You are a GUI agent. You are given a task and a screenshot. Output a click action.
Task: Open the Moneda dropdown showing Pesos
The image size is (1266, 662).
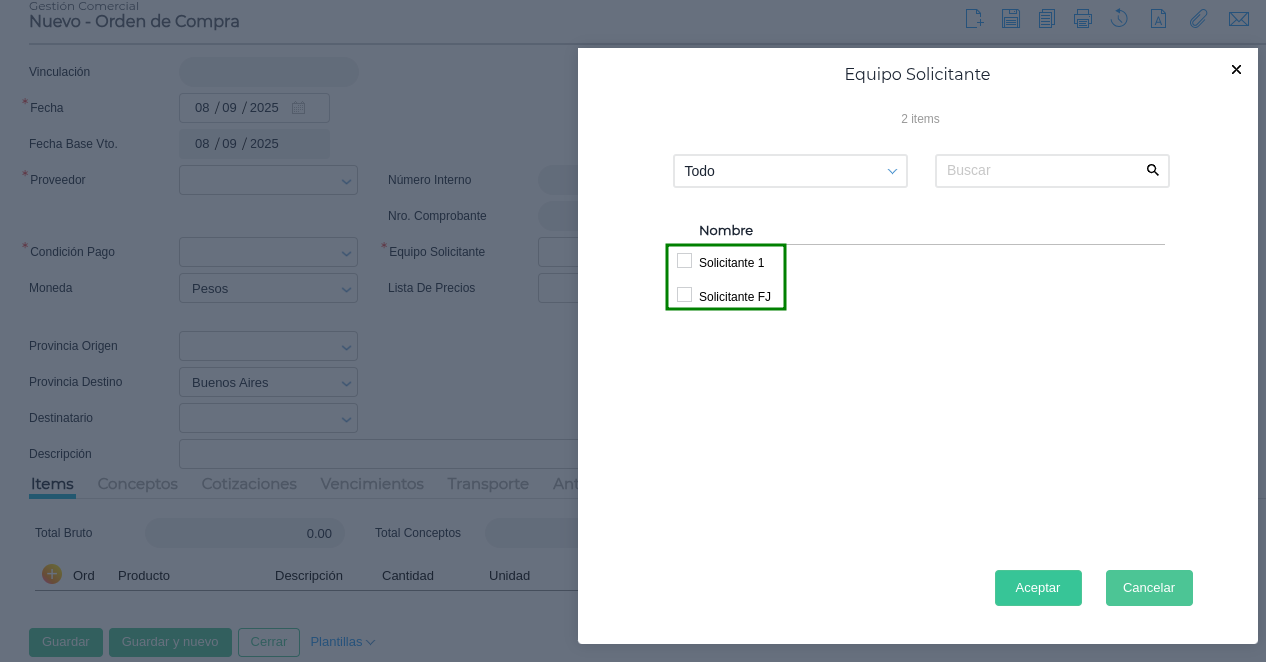point(268,288)
